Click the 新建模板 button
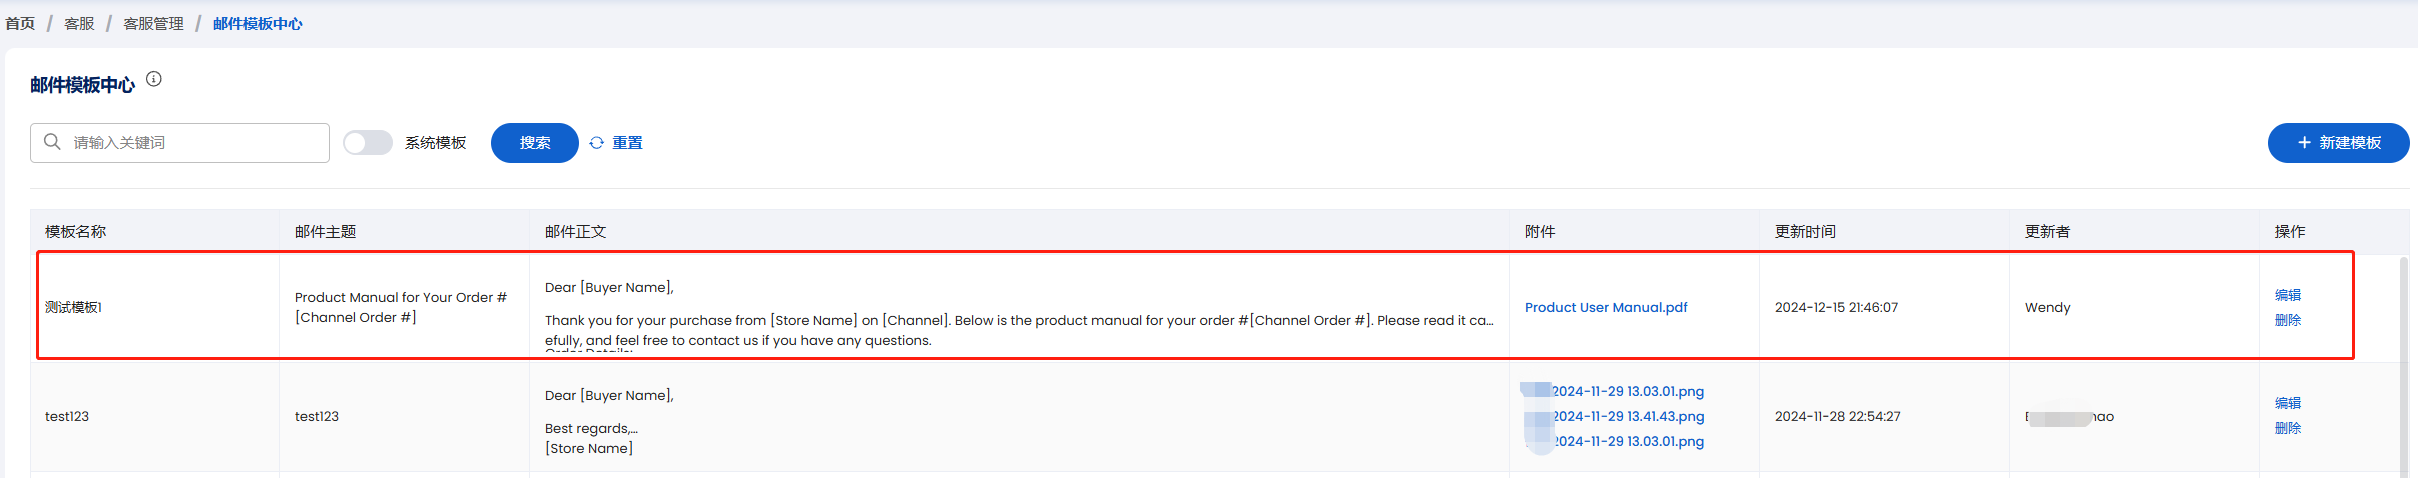Viewport: 2418px width, 478px height. tap(2338, 143)
